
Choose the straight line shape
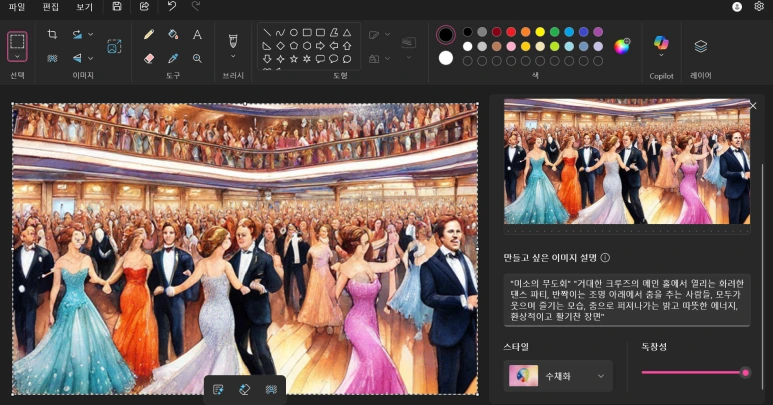267,33
